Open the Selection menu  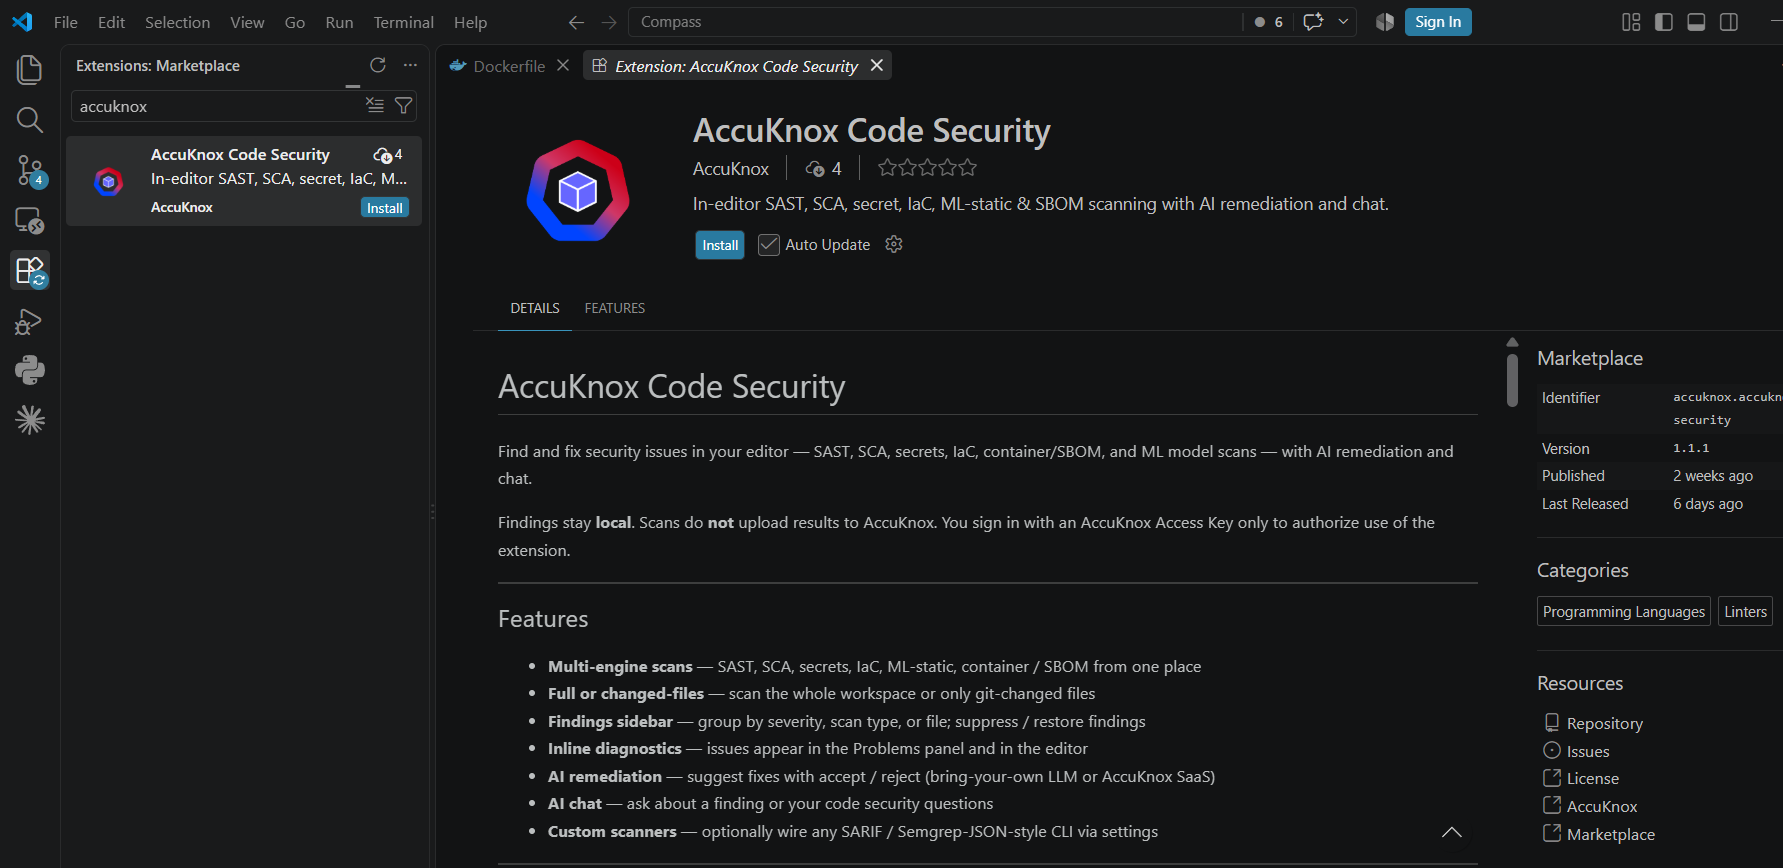[177, 22]
